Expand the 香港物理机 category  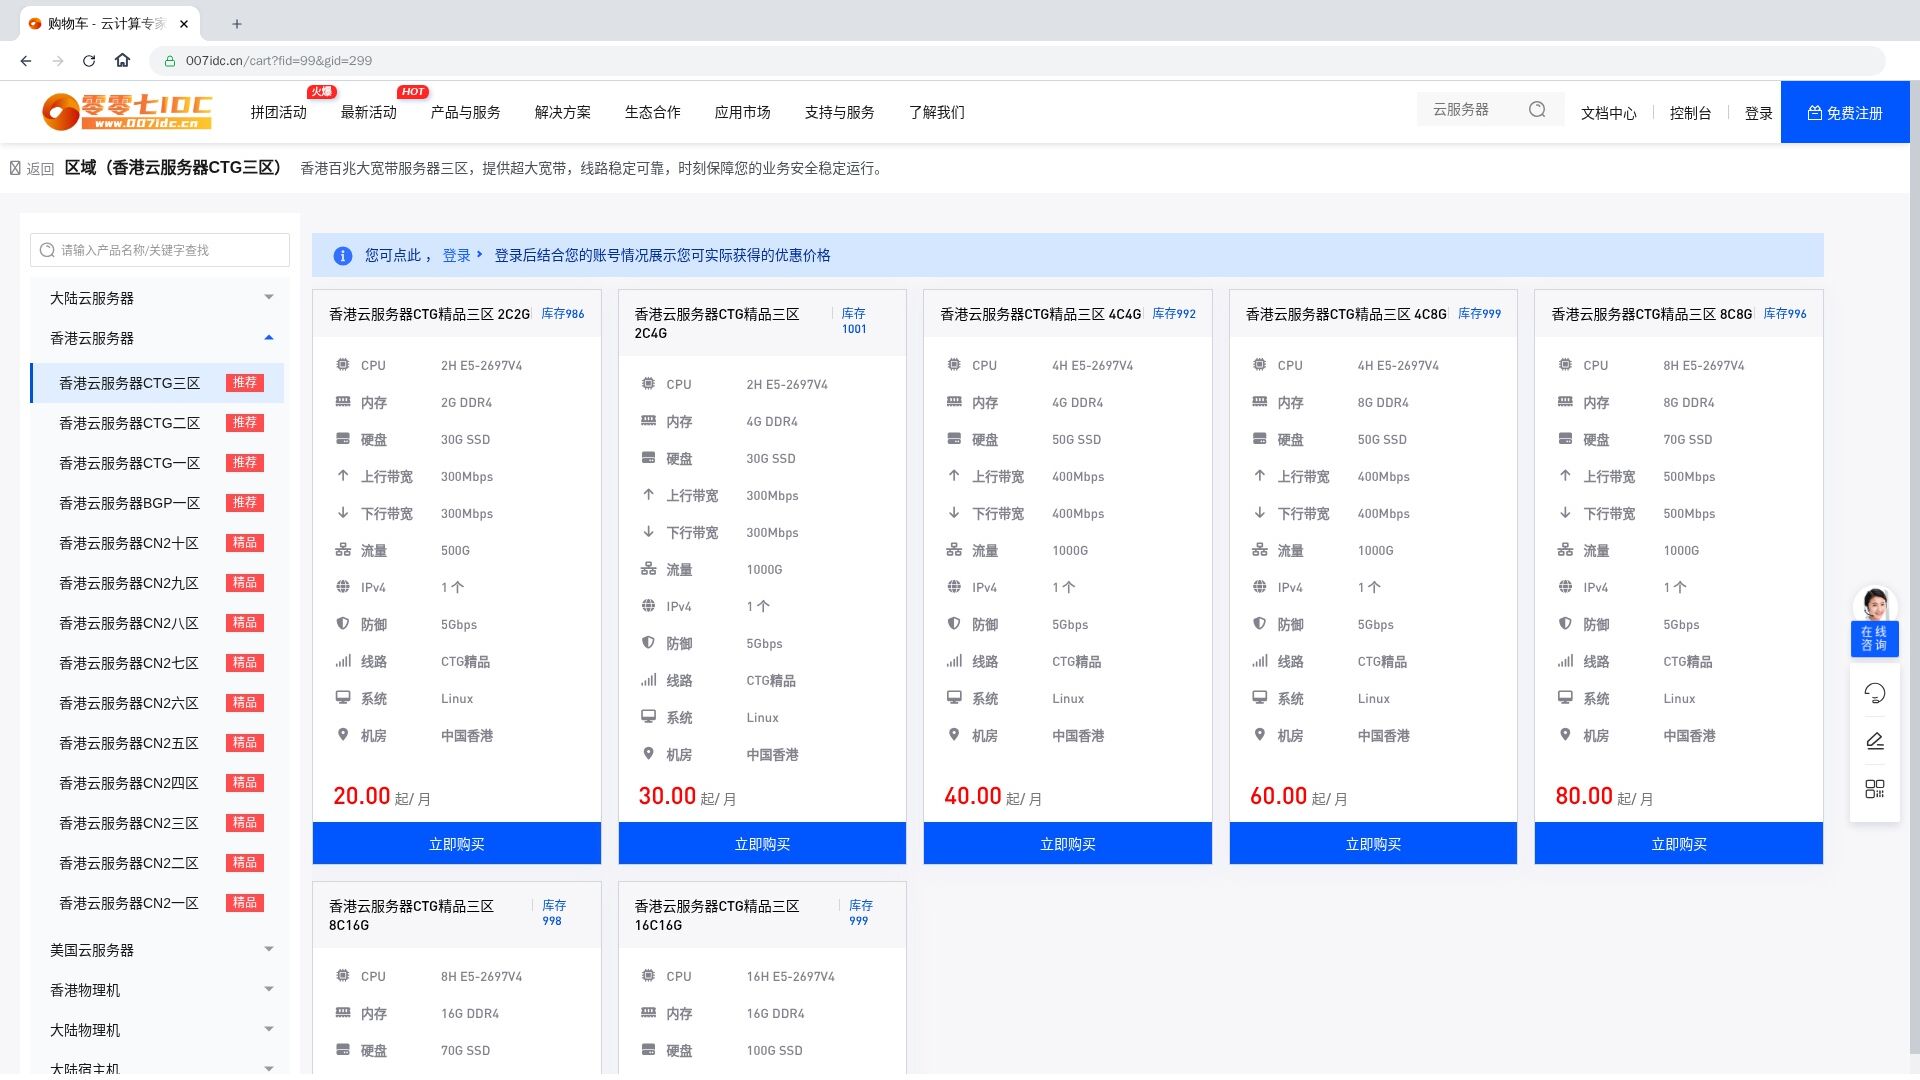click(160, 990)
